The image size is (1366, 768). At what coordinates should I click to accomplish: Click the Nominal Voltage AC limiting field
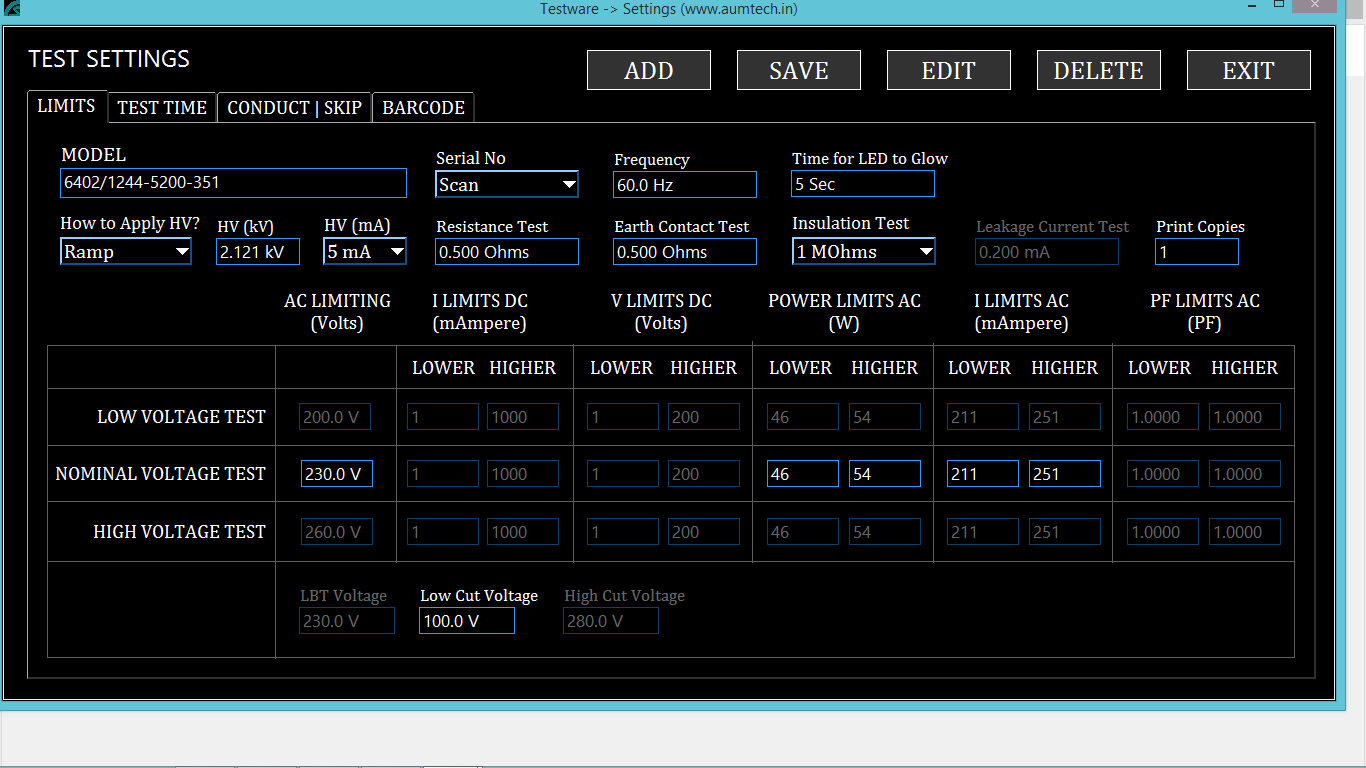pos(336,474)
